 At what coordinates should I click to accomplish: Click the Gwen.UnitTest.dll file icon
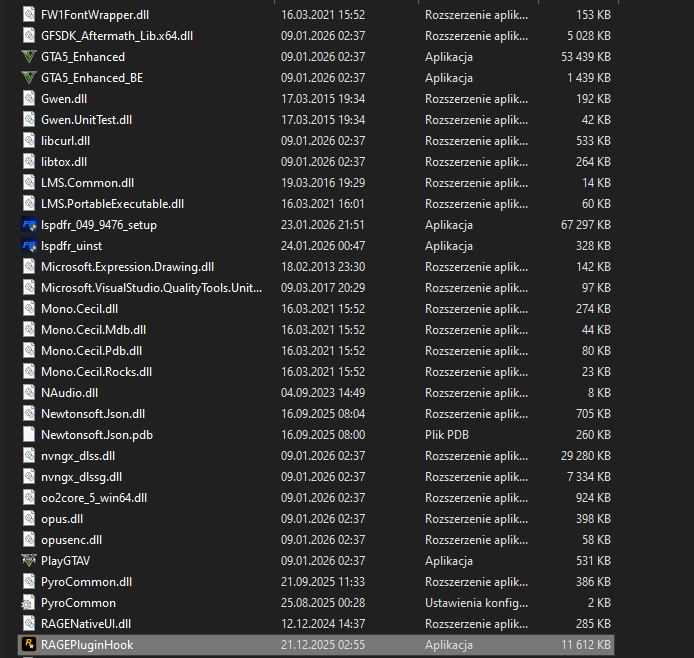click(29, 119)
